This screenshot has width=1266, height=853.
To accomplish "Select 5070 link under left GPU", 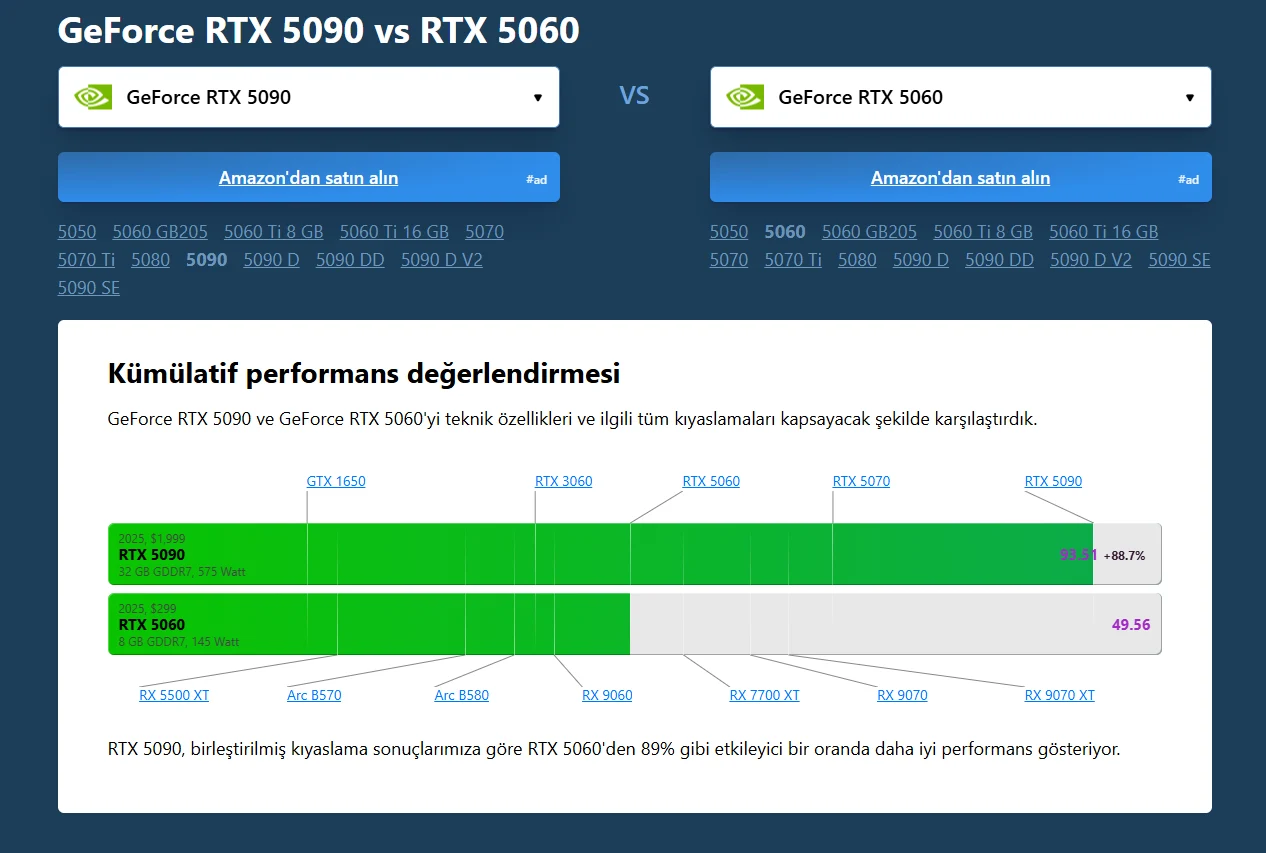I will [x=484, y=232].
